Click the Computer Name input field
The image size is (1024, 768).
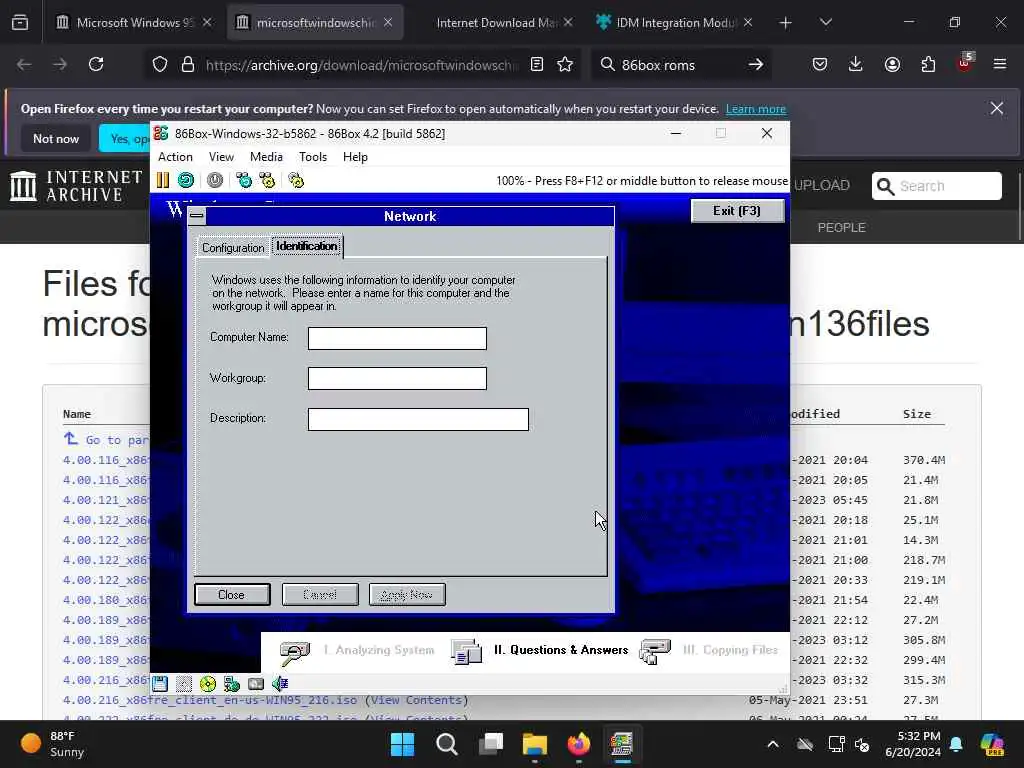[397, 338]
